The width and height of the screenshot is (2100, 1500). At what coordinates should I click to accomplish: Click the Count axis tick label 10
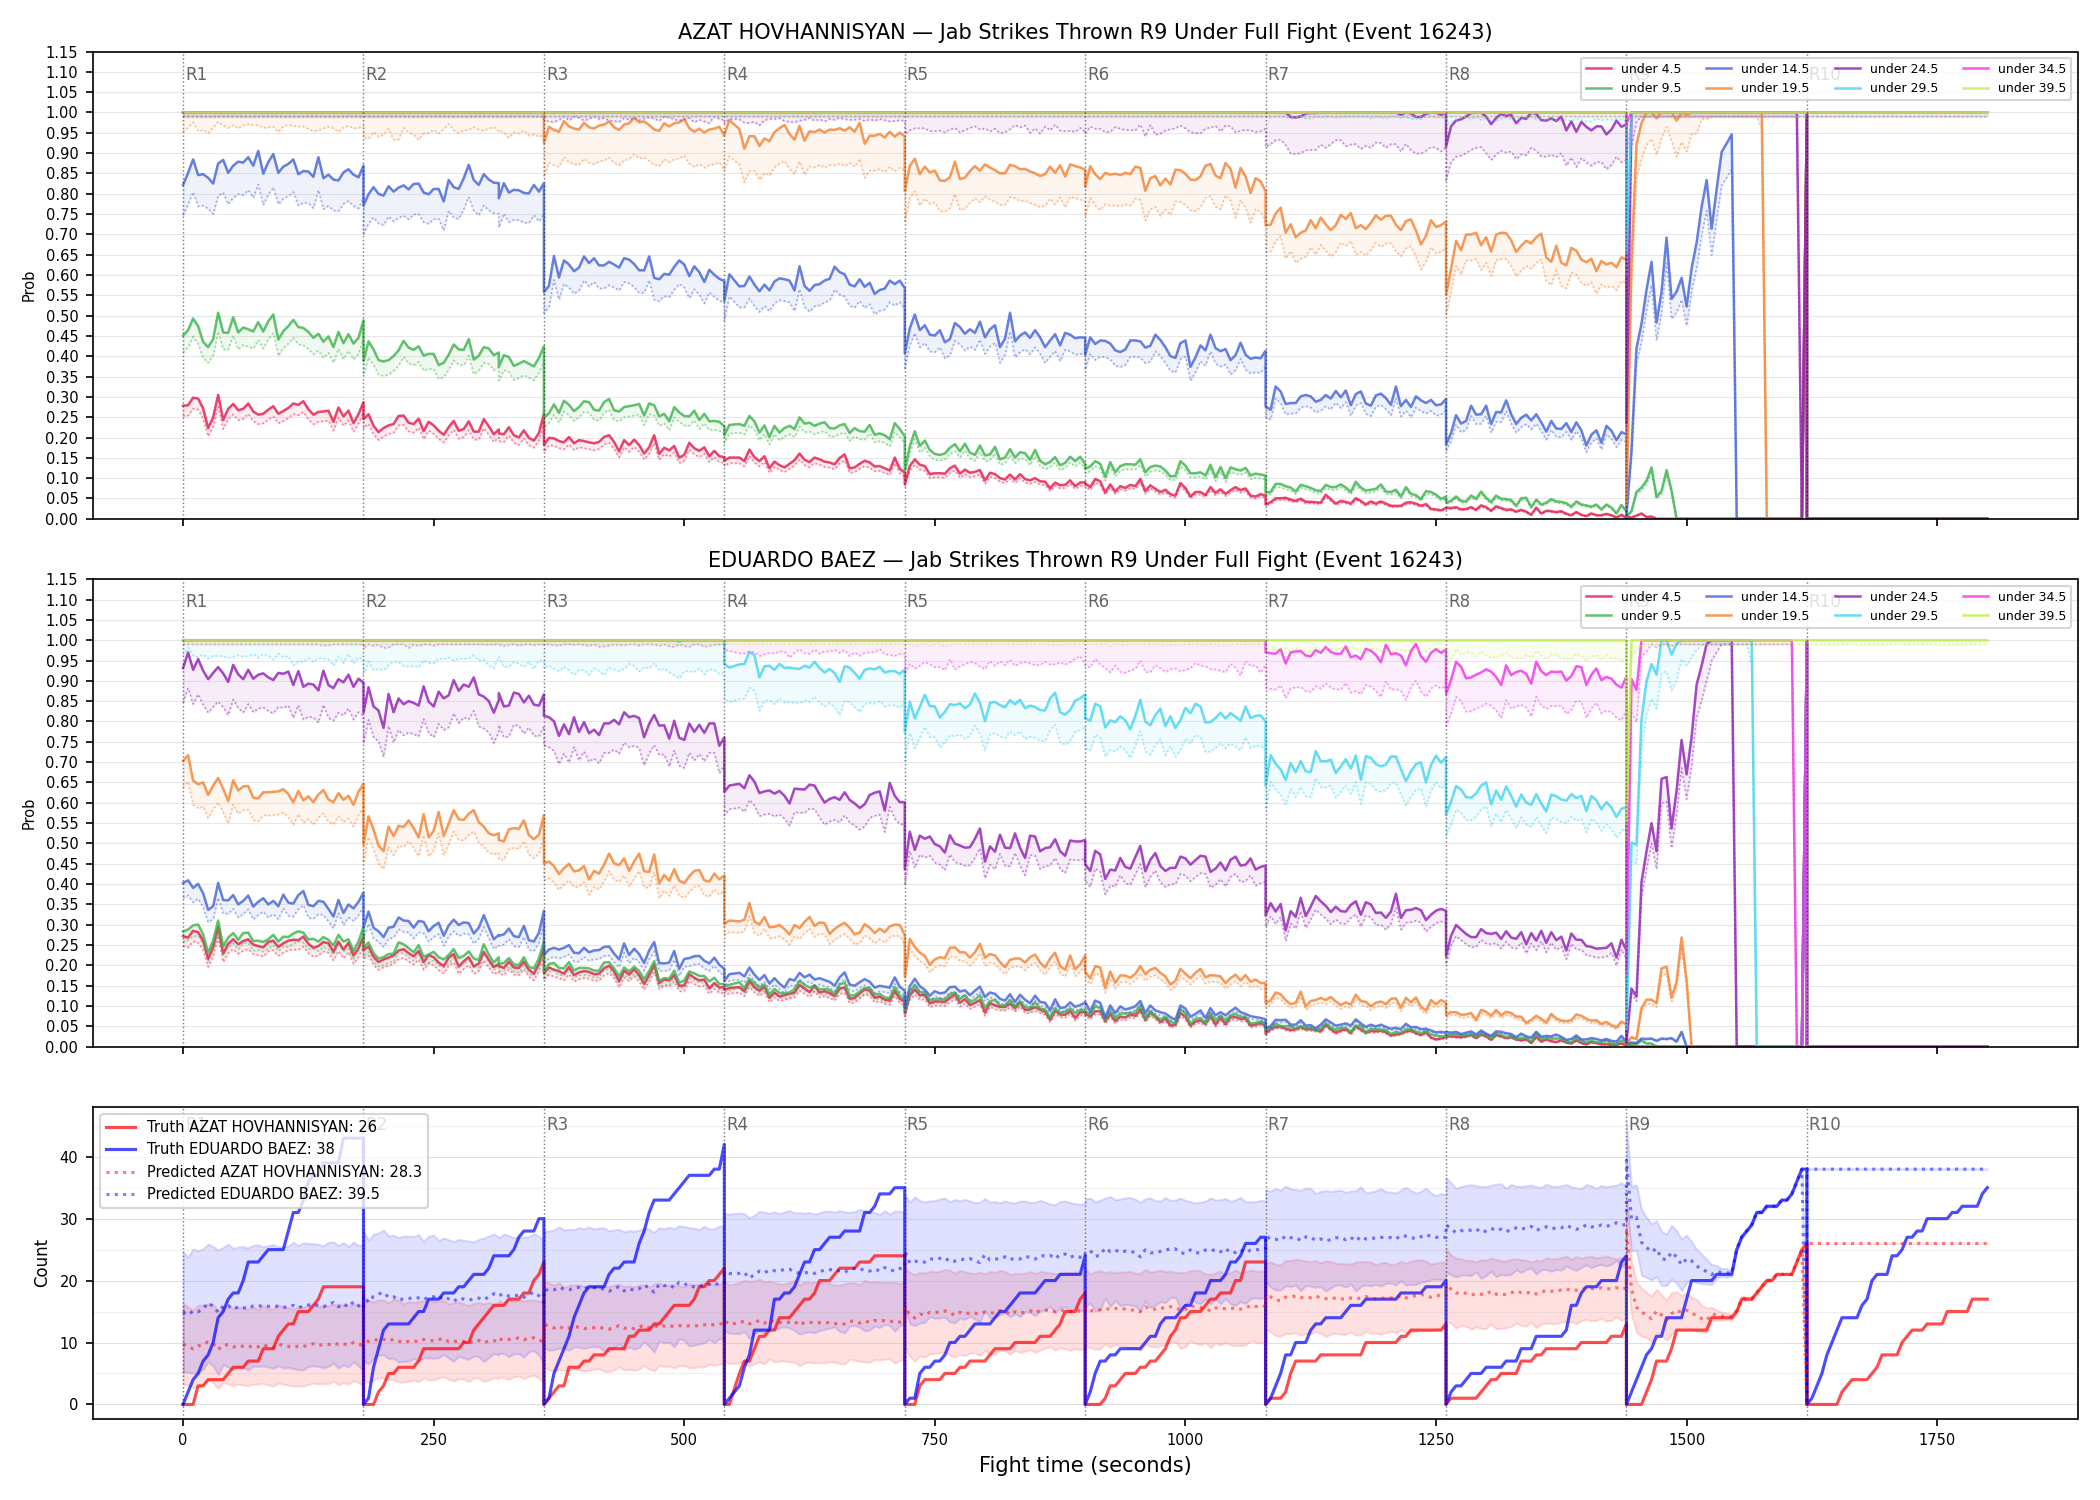point(69,1343)
